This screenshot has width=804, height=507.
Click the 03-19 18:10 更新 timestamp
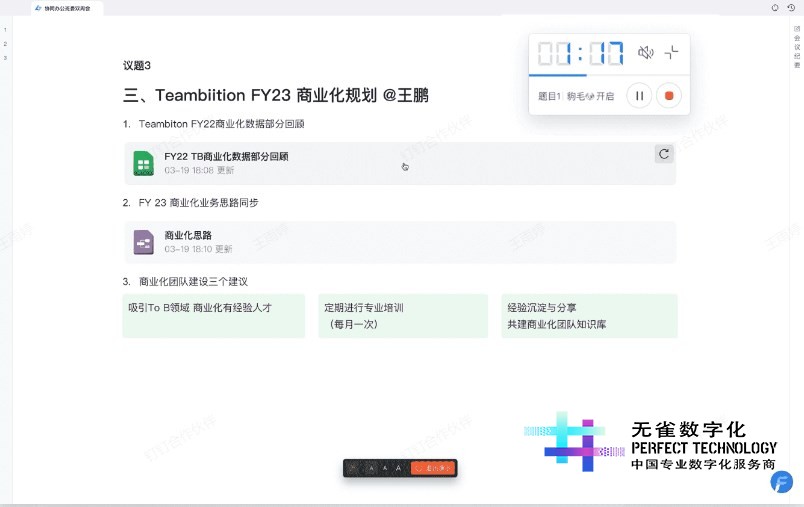coord(198,249)
